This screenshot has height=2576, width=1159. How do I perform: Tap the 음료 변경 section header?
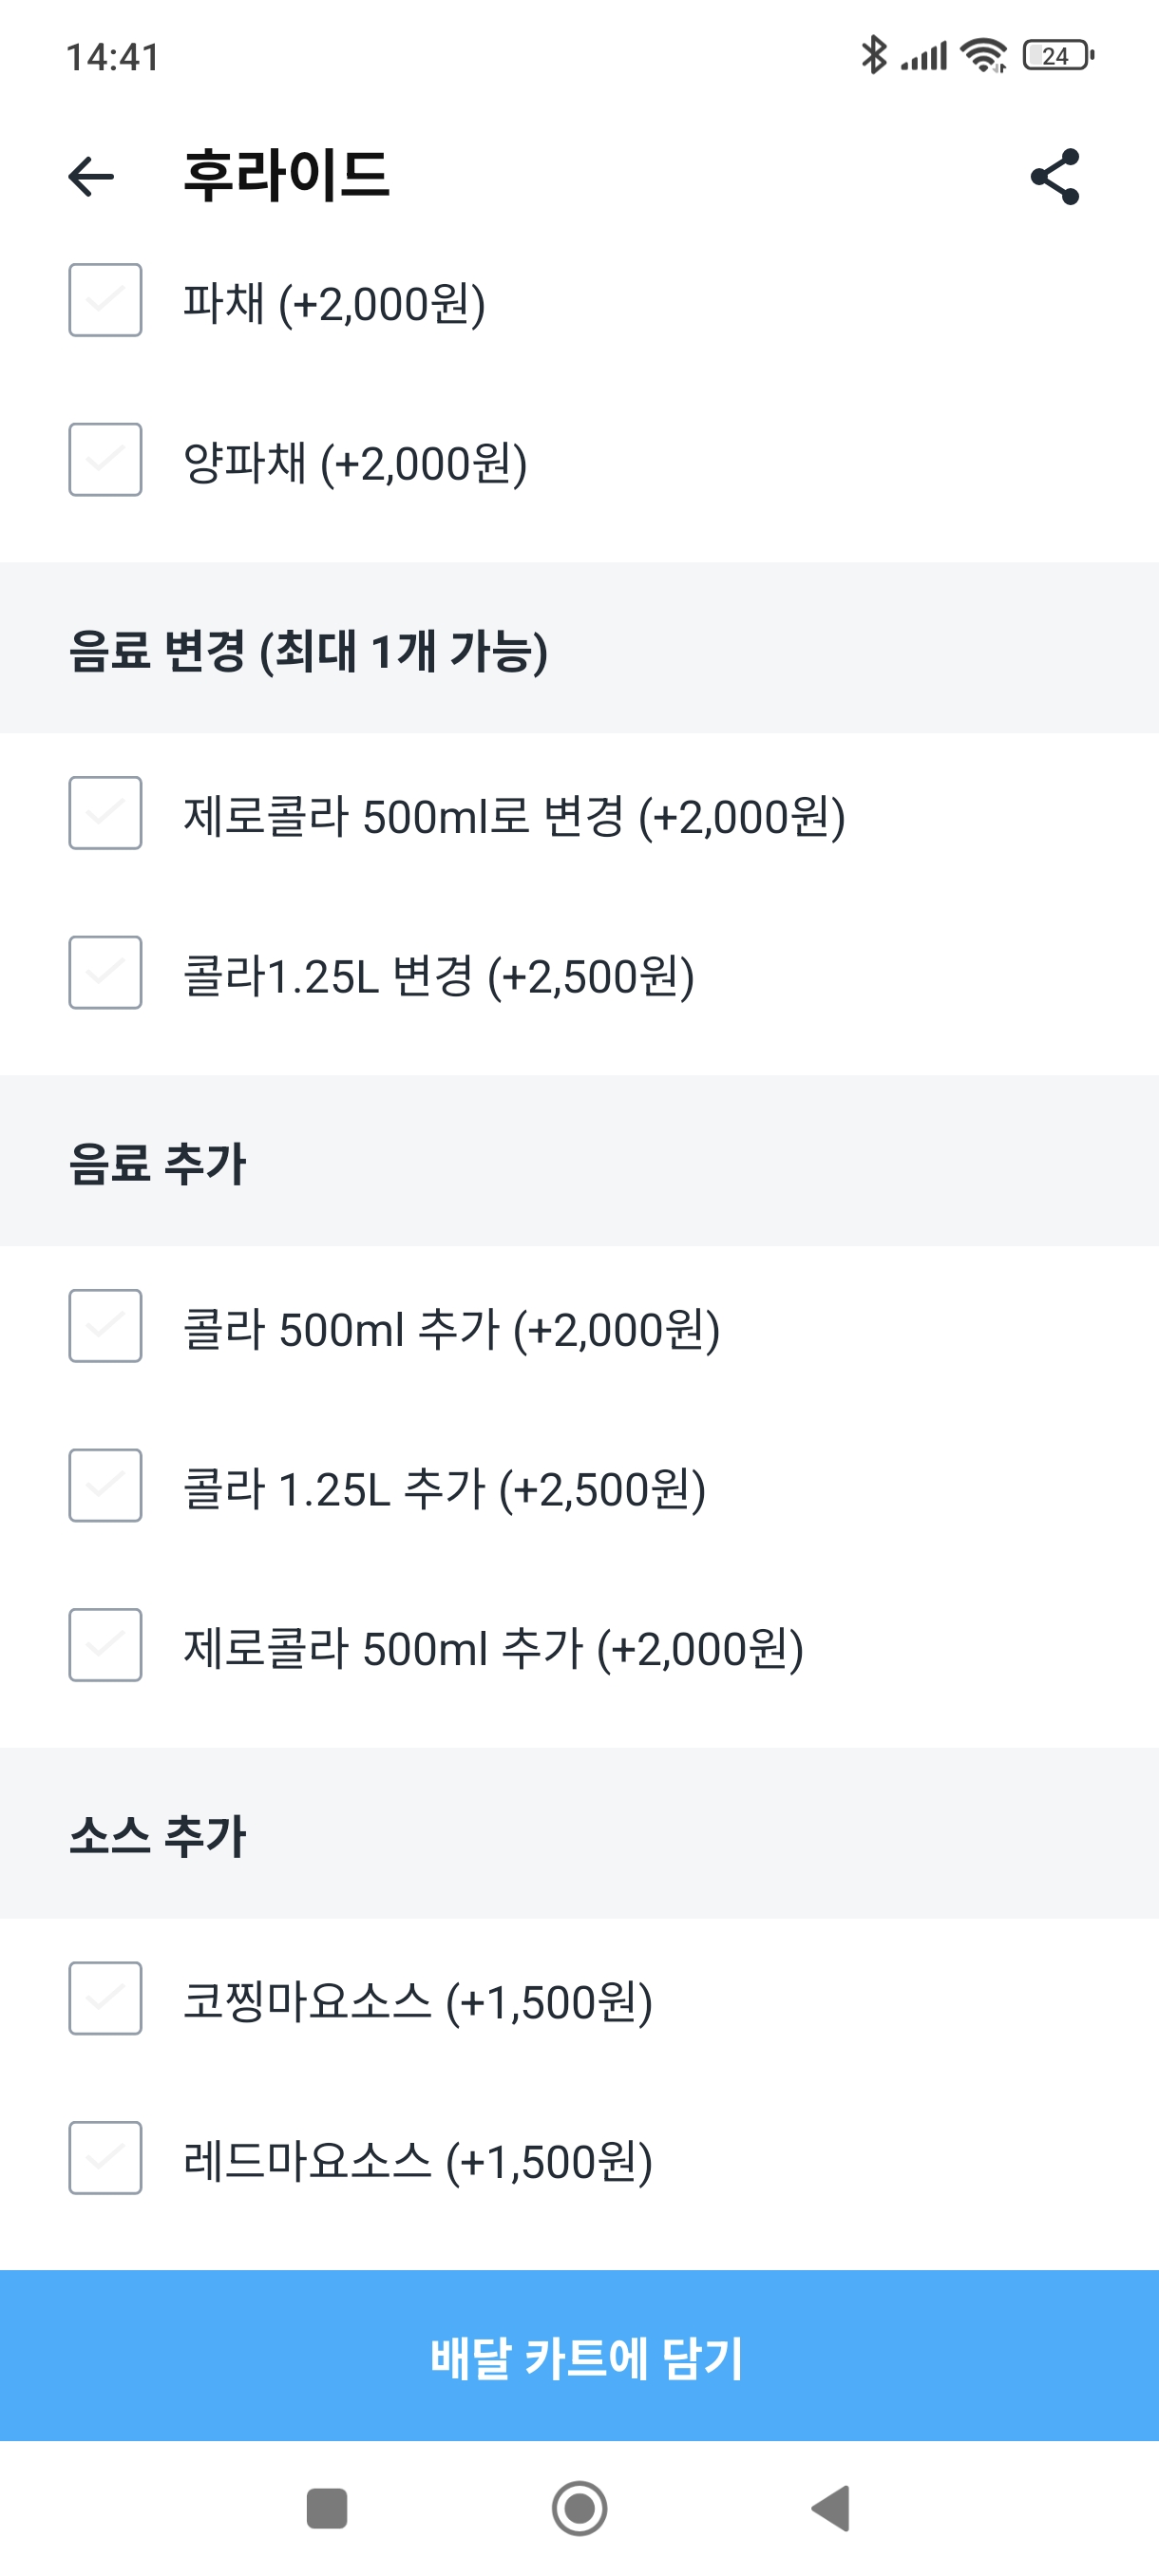click(308, 650)
